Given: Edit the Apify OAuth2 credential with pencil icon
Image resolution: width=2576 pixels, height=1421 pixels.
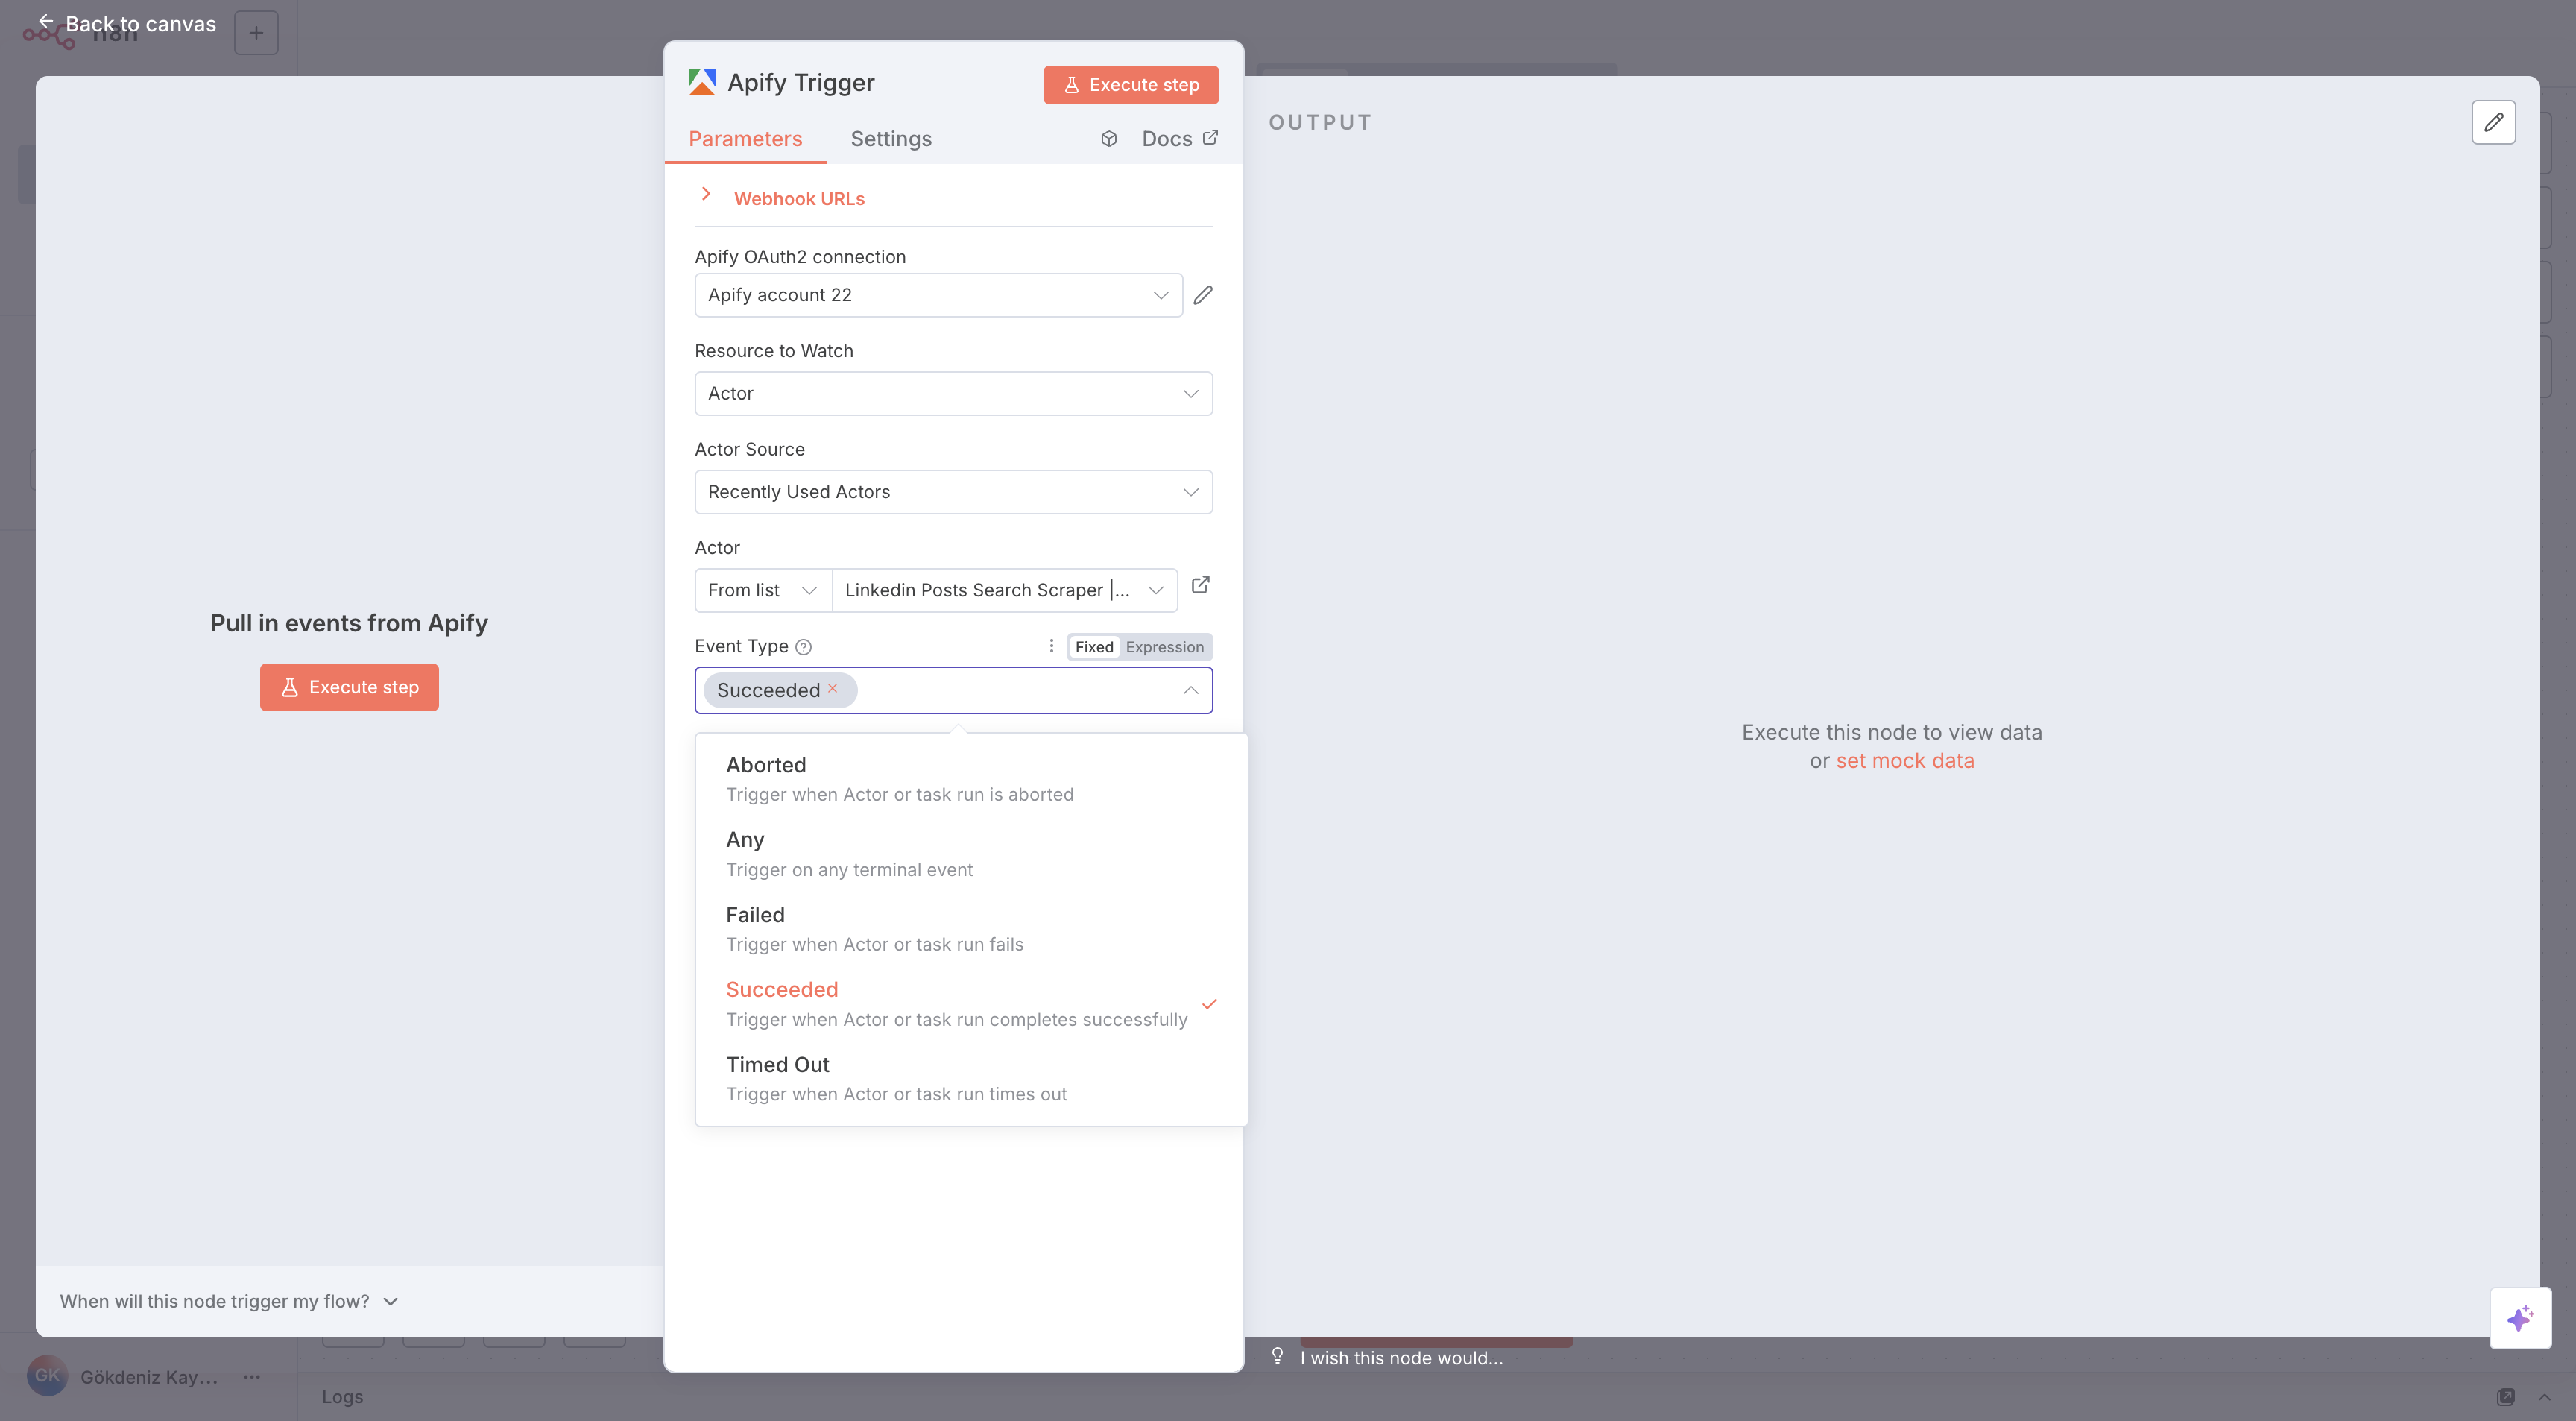Looking at the screenshot, I should point(1203,295).
